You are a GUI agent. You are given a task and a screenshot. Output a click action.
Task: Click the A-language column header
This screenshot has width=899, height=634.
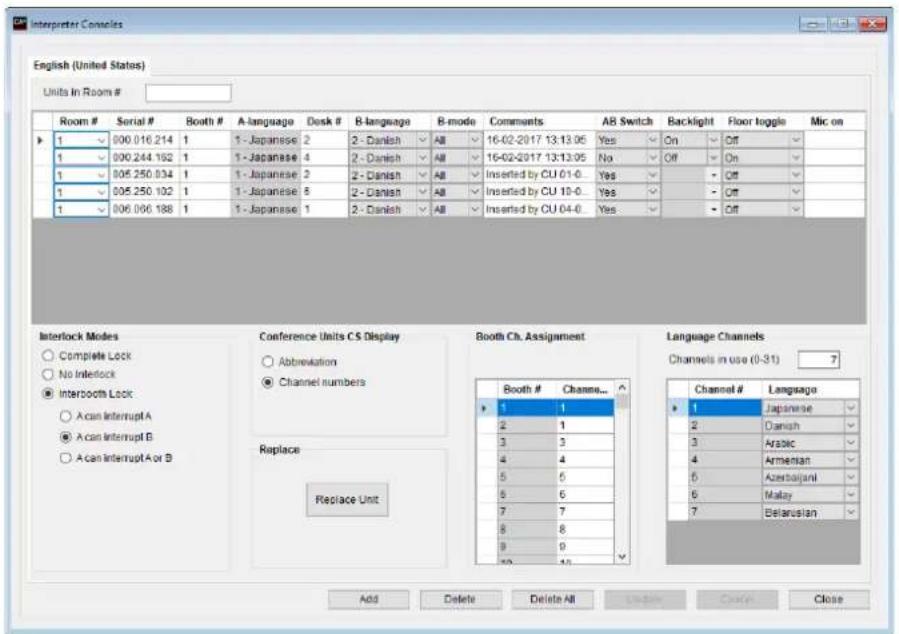click(x=265, y=122)
